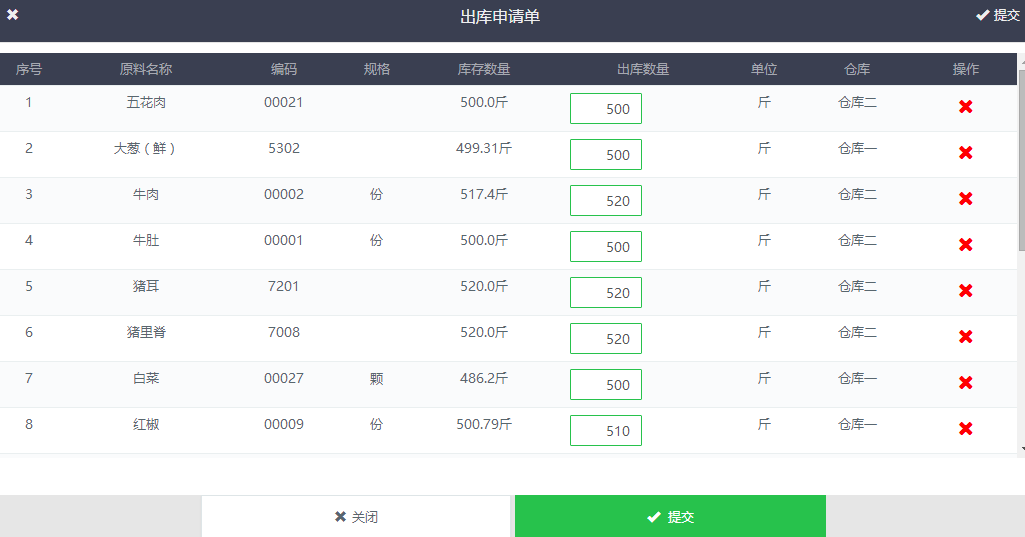Click the 原料名称 column header

point(146,70)
